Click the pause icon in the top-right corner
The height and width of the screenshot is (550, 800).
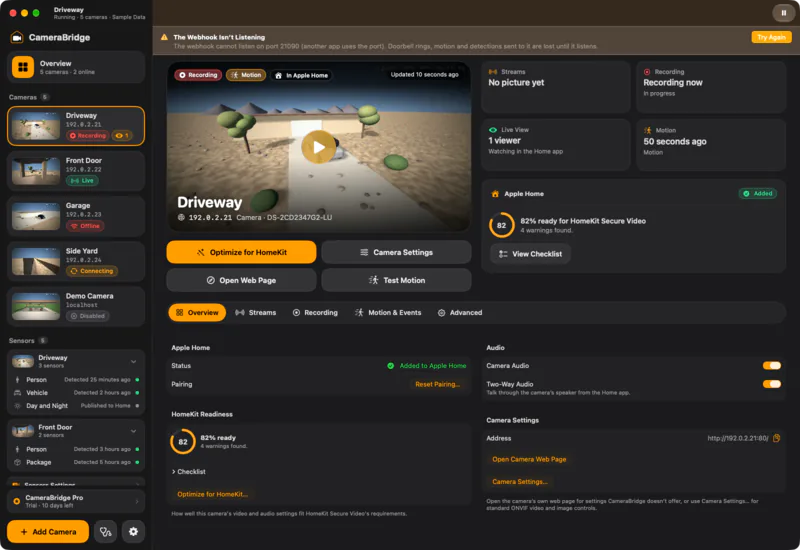(x=784, y=13)
